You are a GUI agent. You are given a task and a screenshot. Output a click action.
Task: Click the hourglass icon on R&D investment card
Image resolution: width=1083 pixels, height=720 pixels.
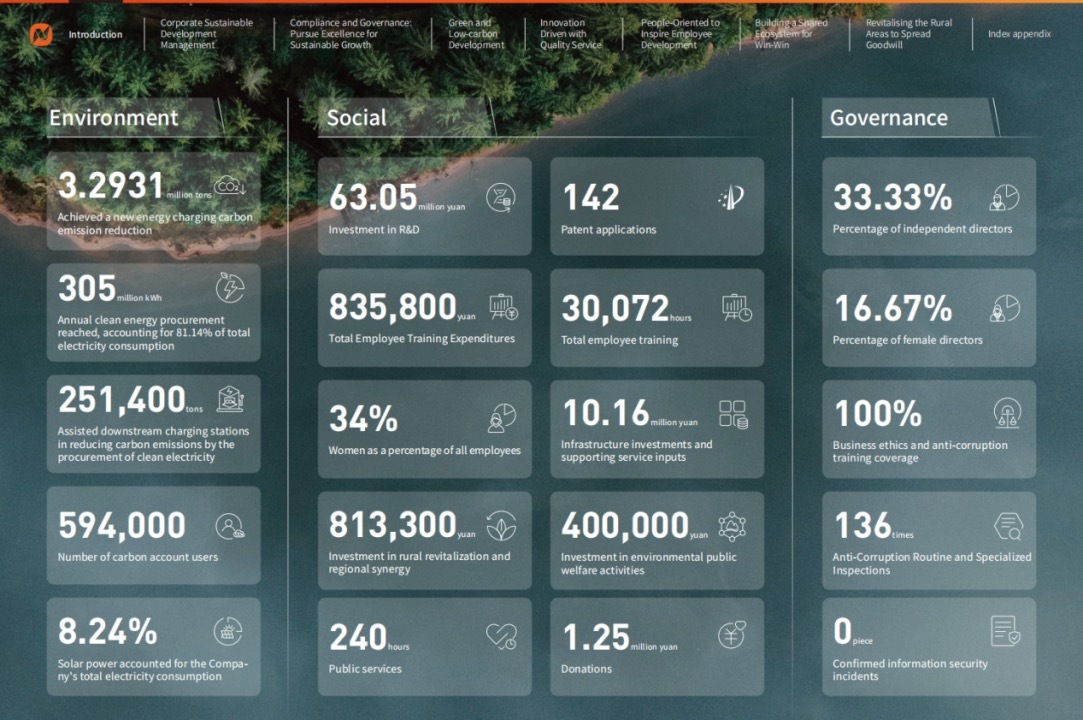pos(501,198)
